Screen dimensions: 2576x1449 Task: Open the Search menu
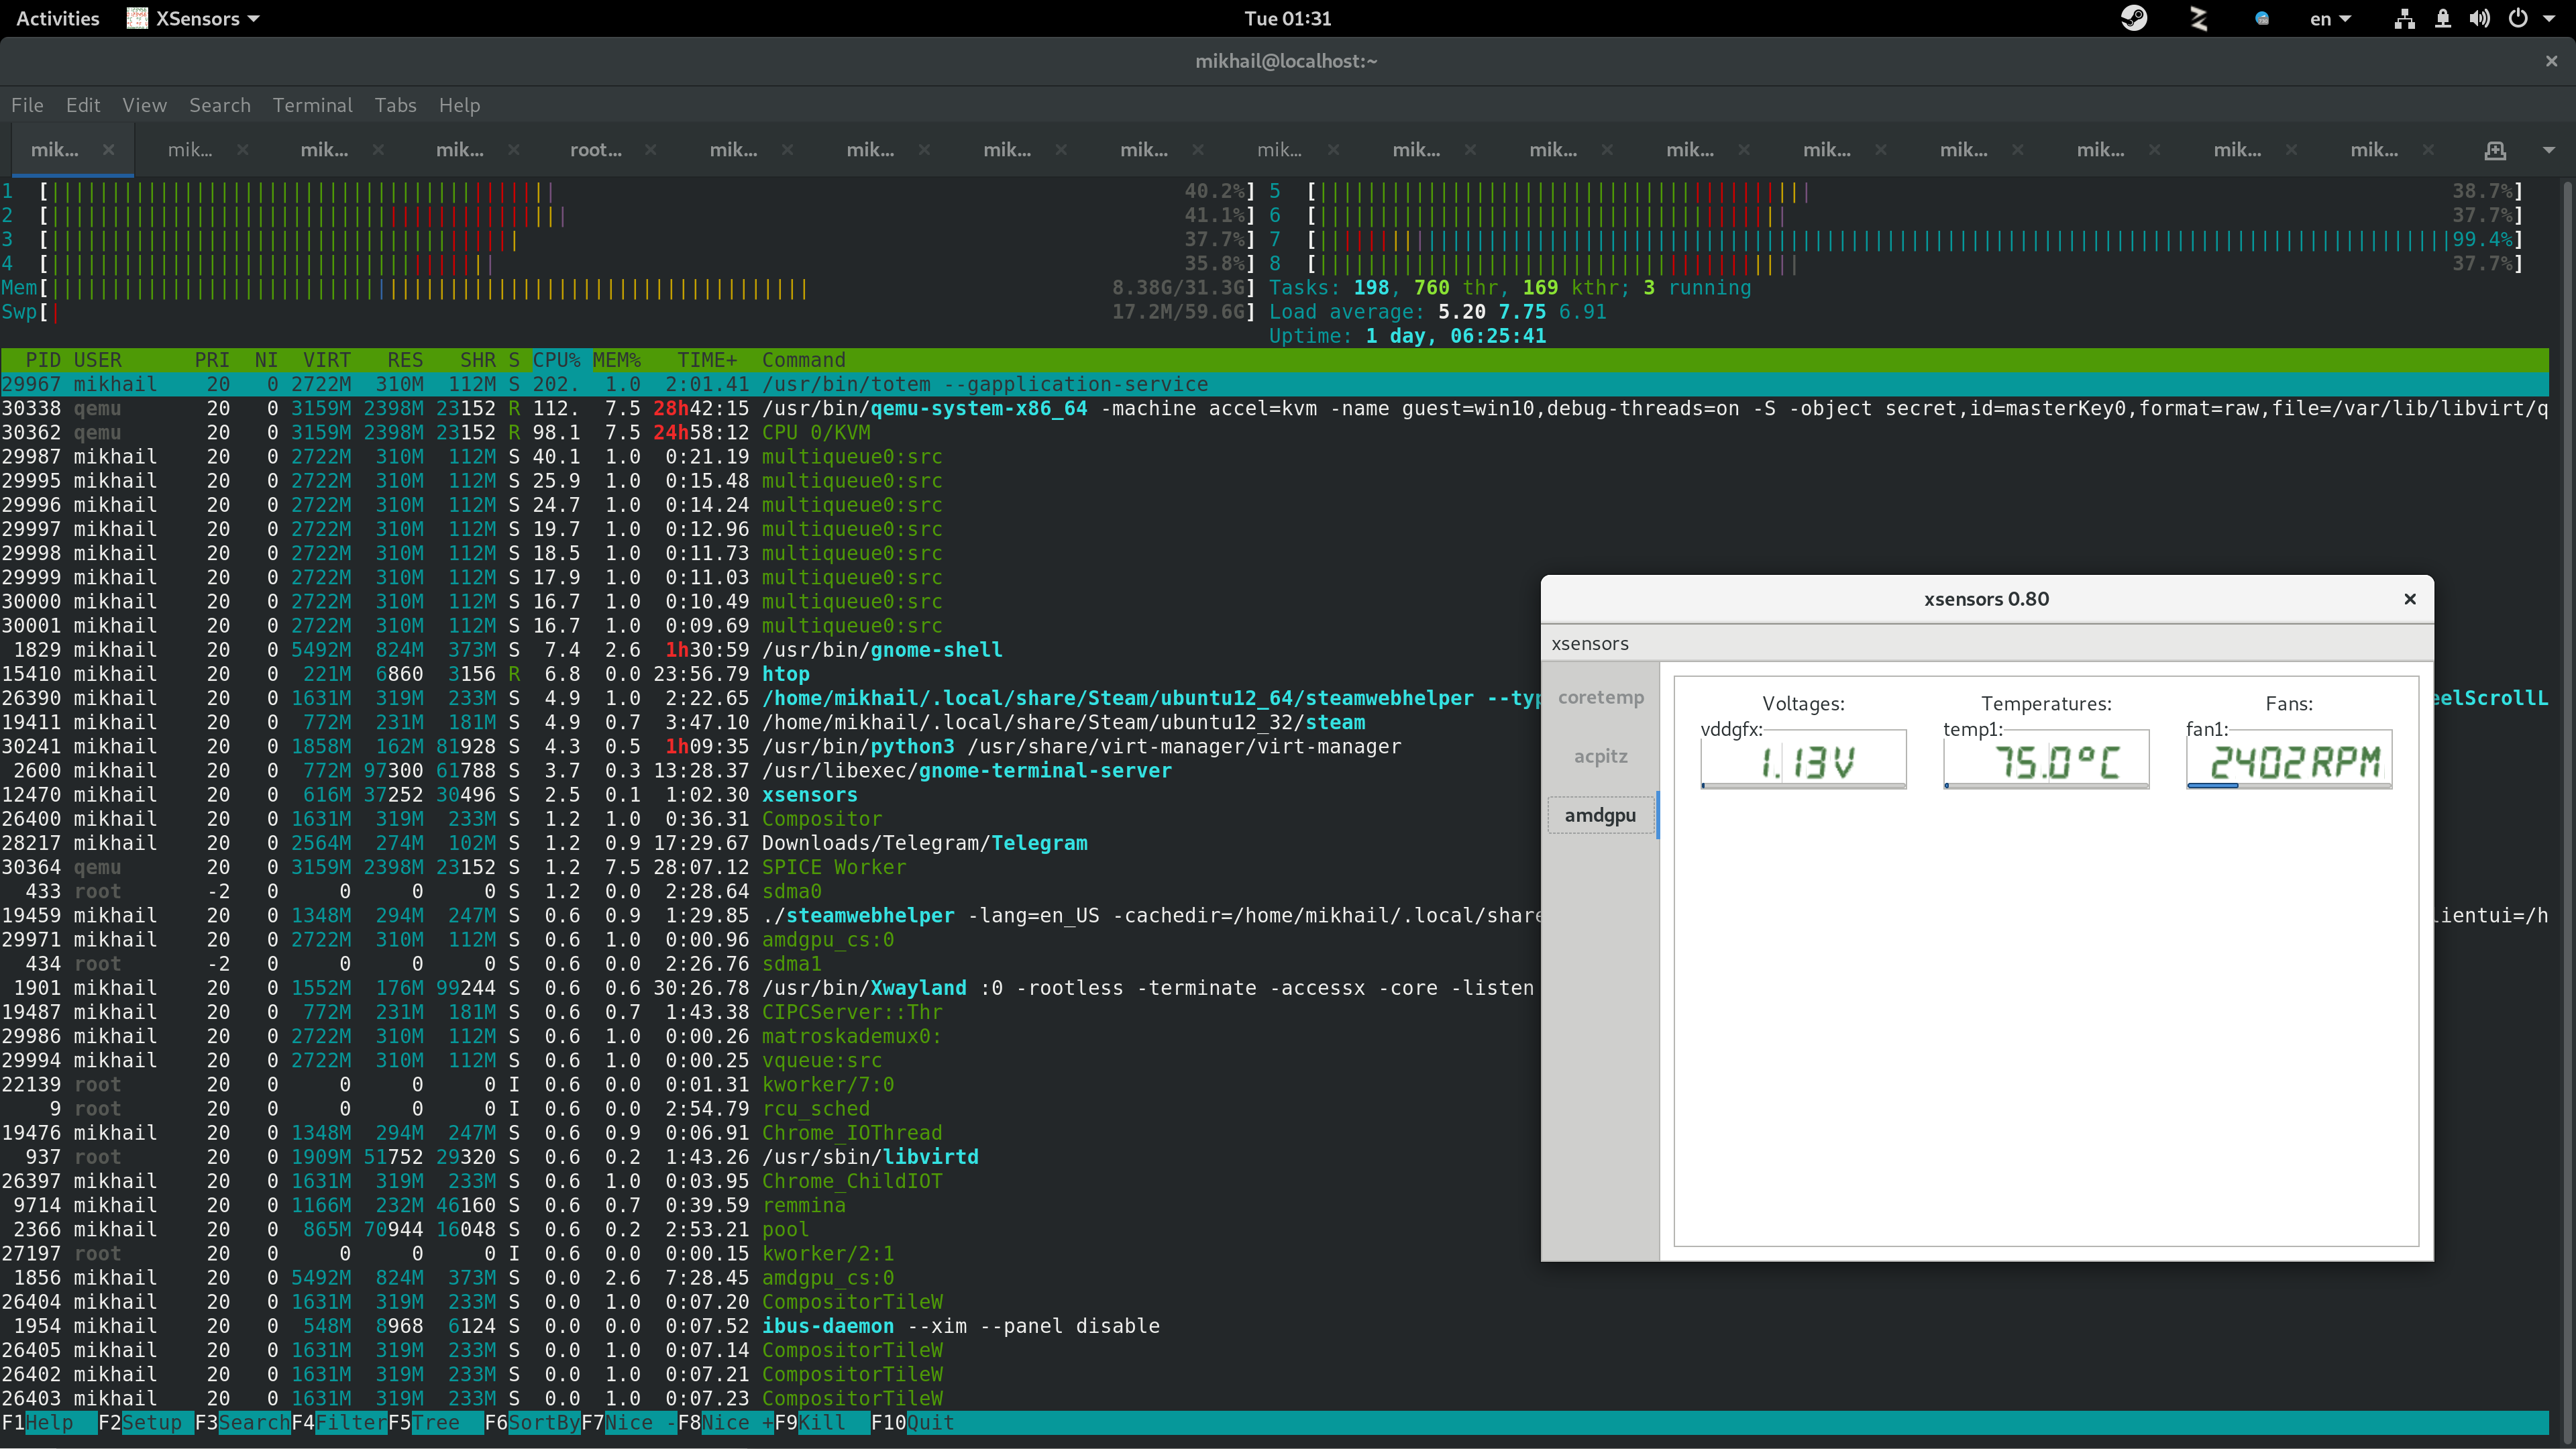tap(219, 105)
